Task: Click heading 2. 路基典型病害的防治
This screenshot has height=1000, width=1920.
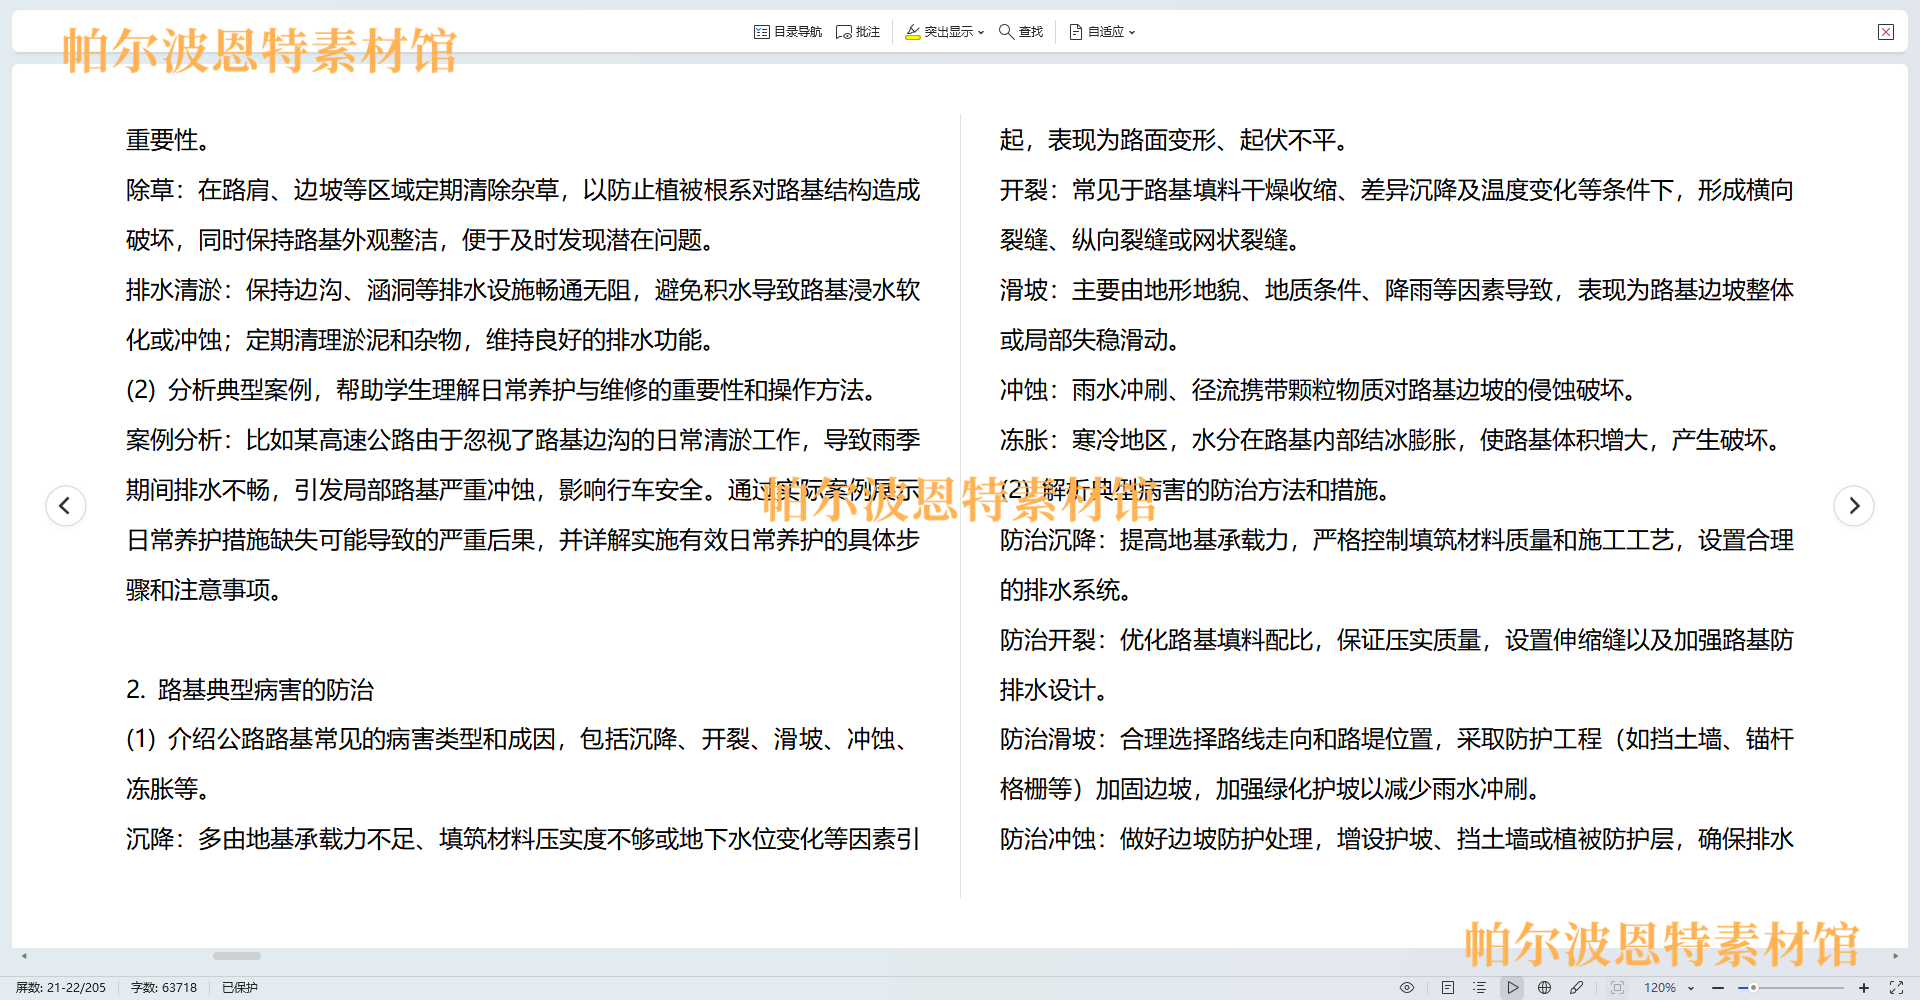Action: pos(250,690)
